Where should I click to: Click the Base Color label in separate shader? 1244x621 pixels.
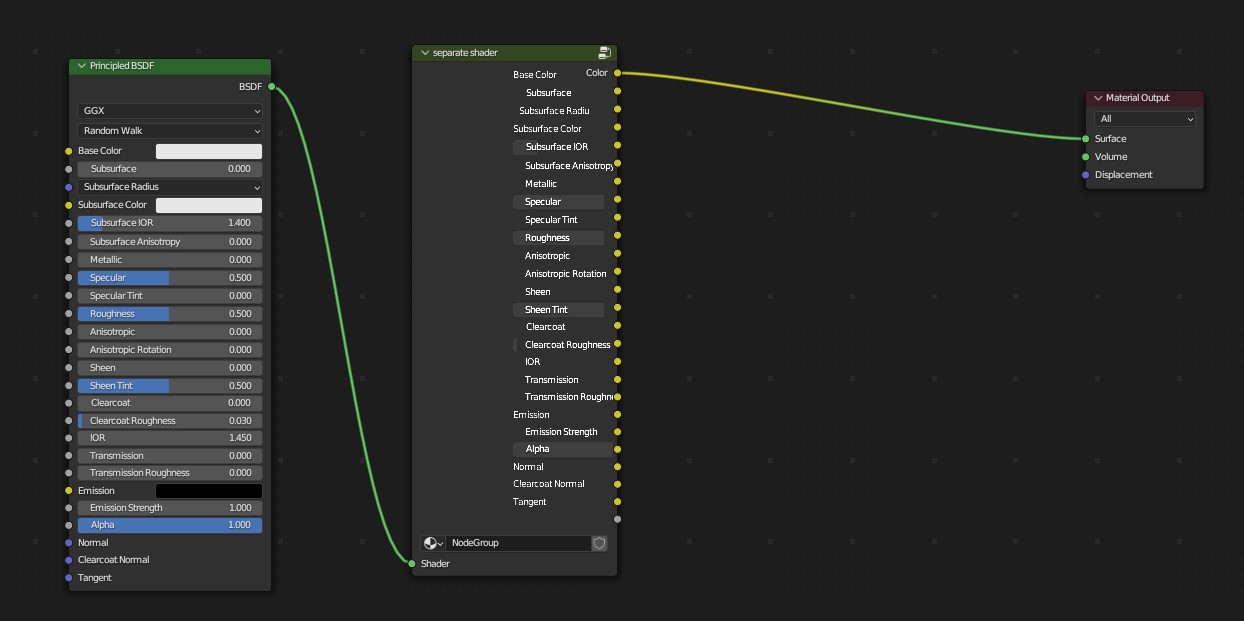535,75
